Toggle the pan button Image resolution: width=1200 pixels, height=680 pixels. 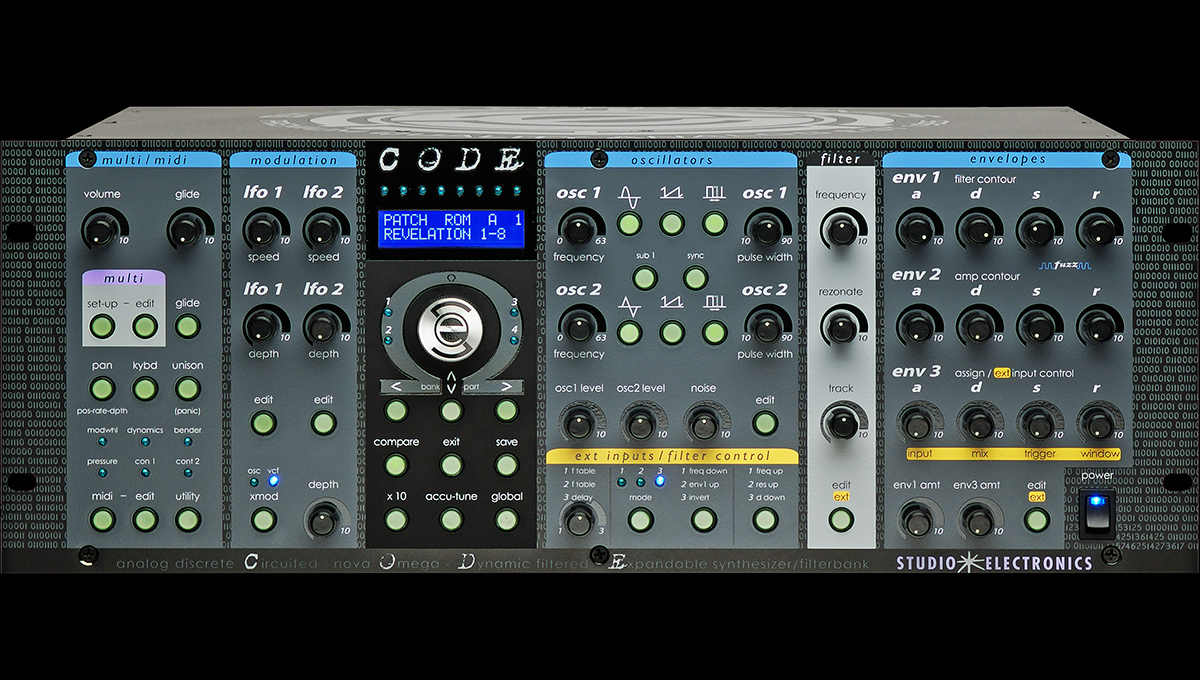102,389
